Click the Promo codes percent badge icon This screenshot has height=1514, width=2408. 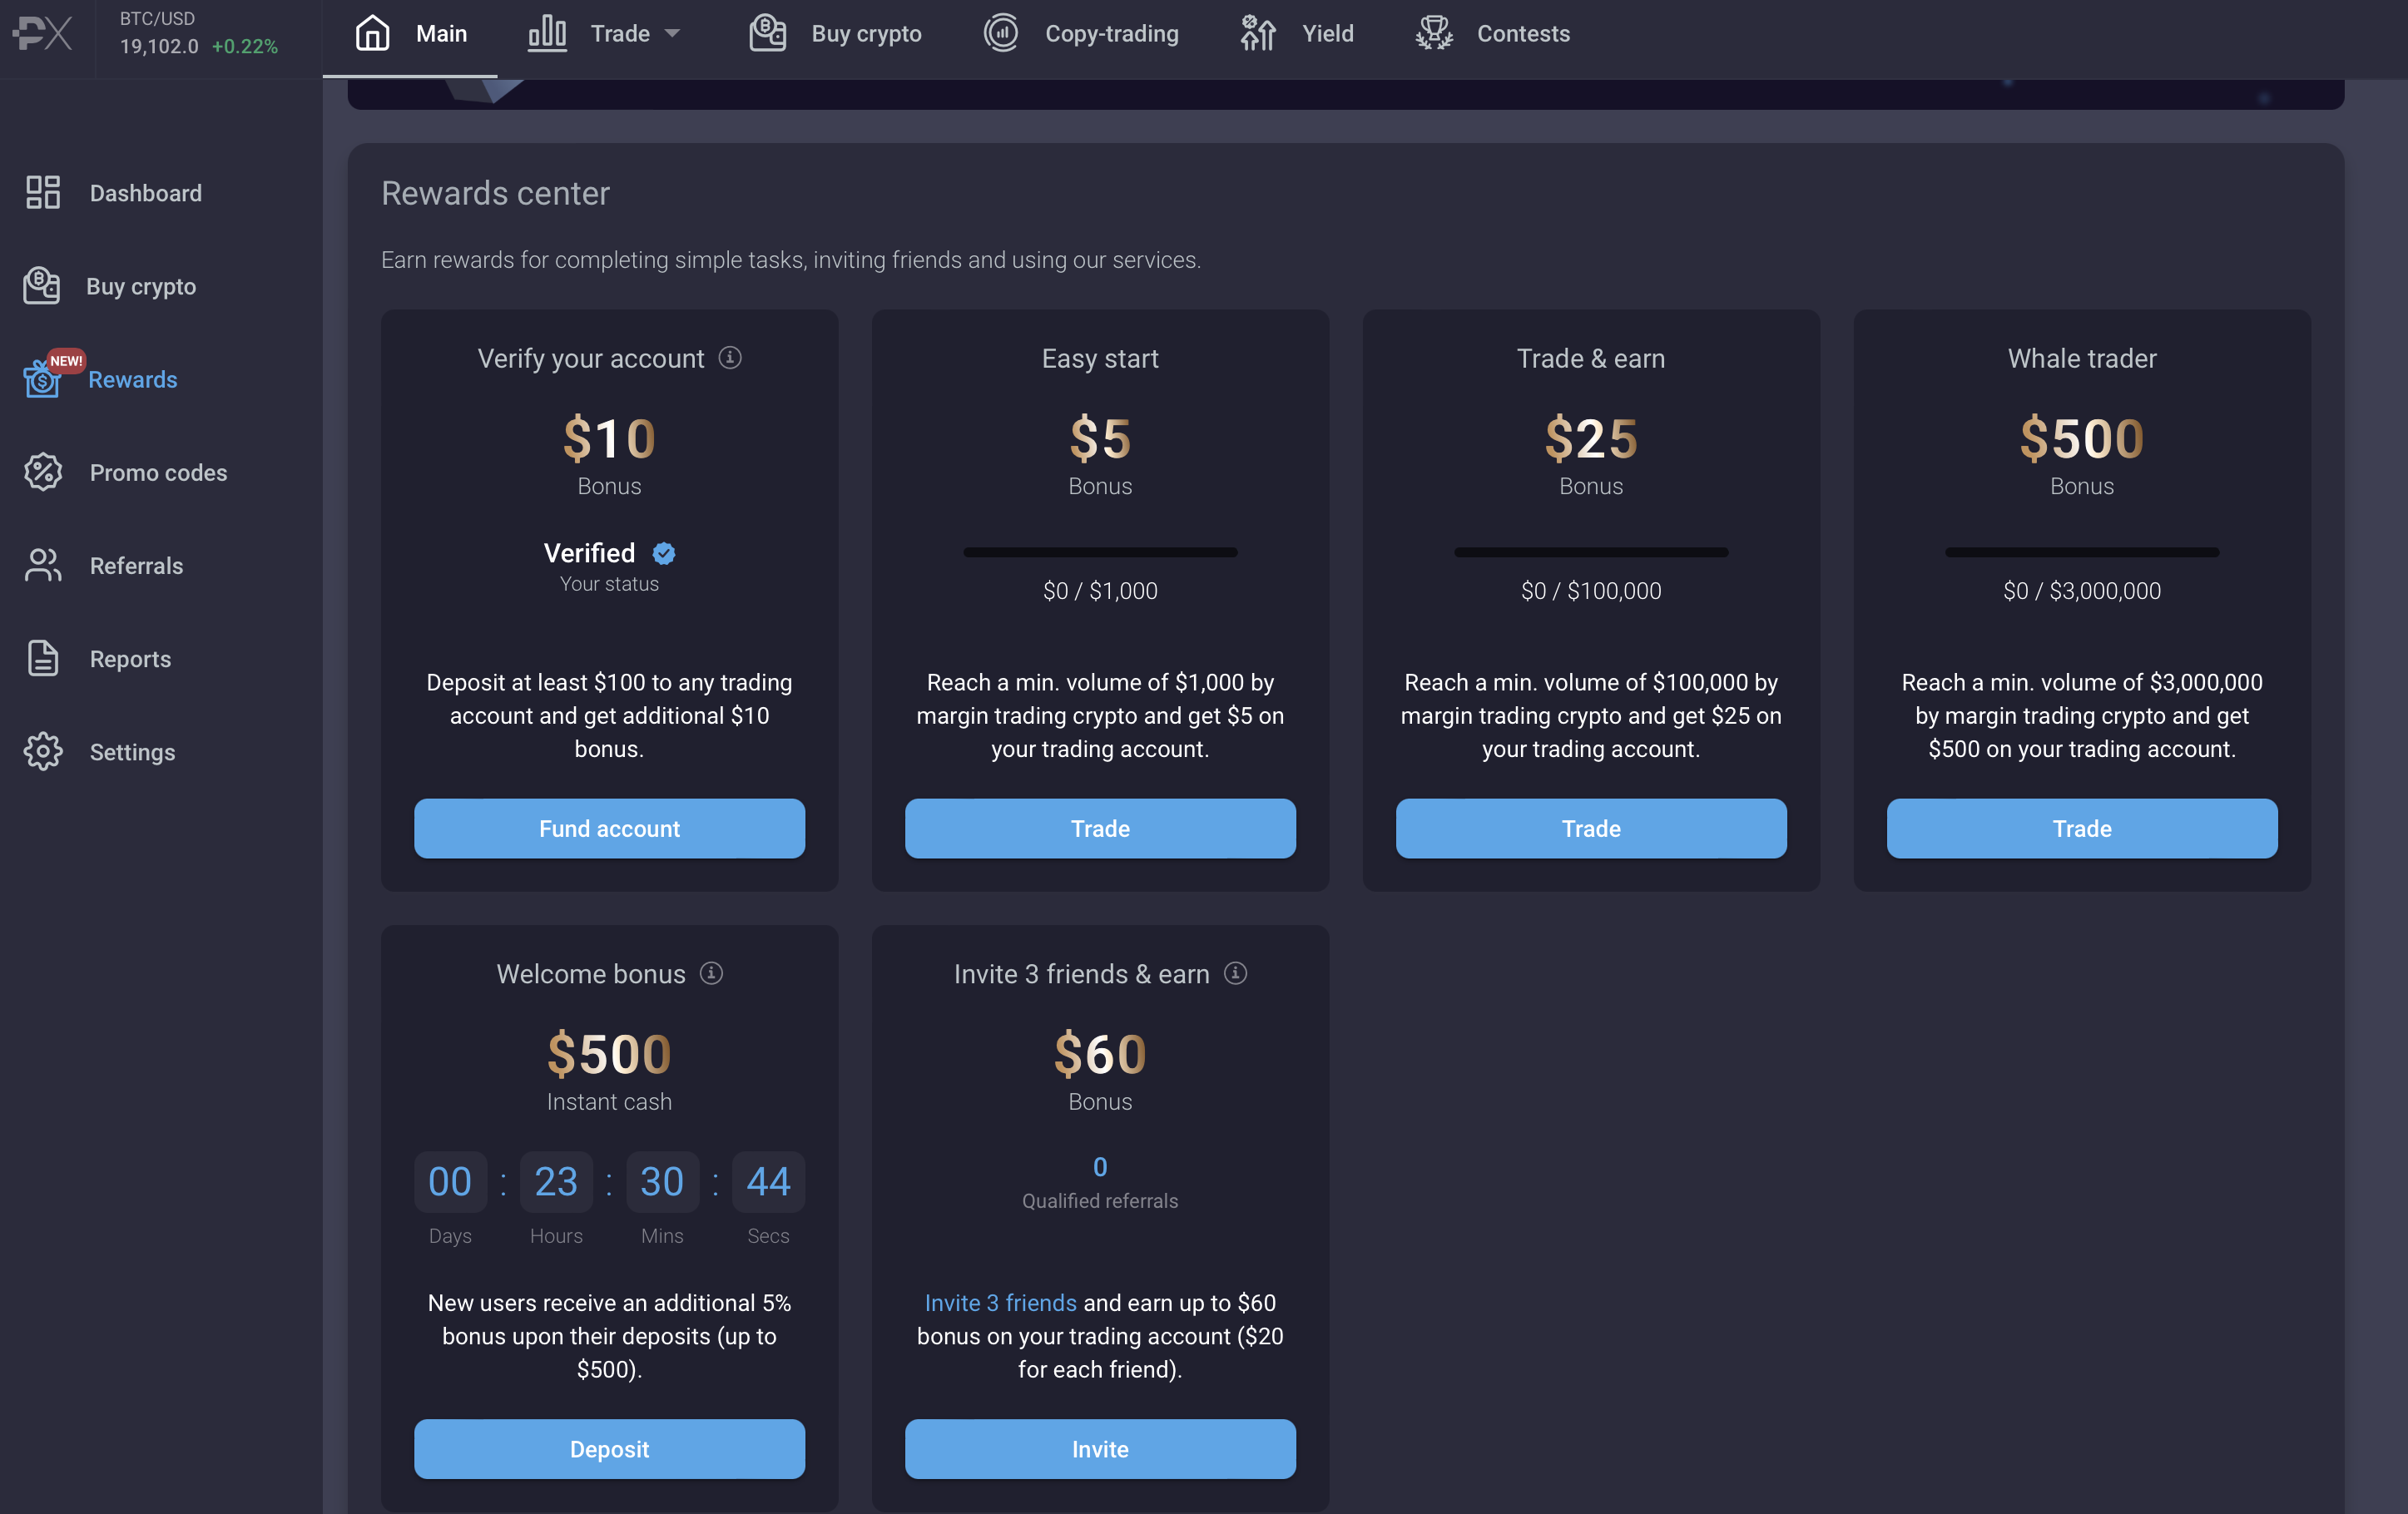tap(43, 472)
